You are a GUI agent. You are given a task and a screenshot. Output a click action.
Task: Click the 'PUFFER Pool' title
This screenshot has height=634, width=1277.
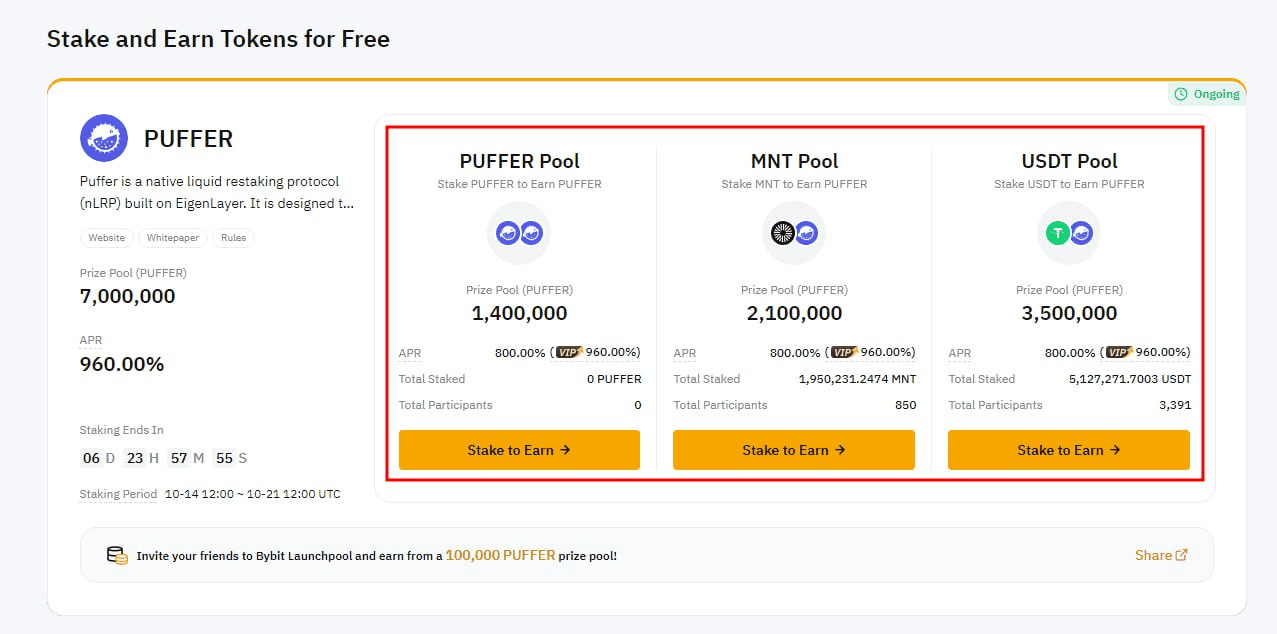[x=519, y=161]
